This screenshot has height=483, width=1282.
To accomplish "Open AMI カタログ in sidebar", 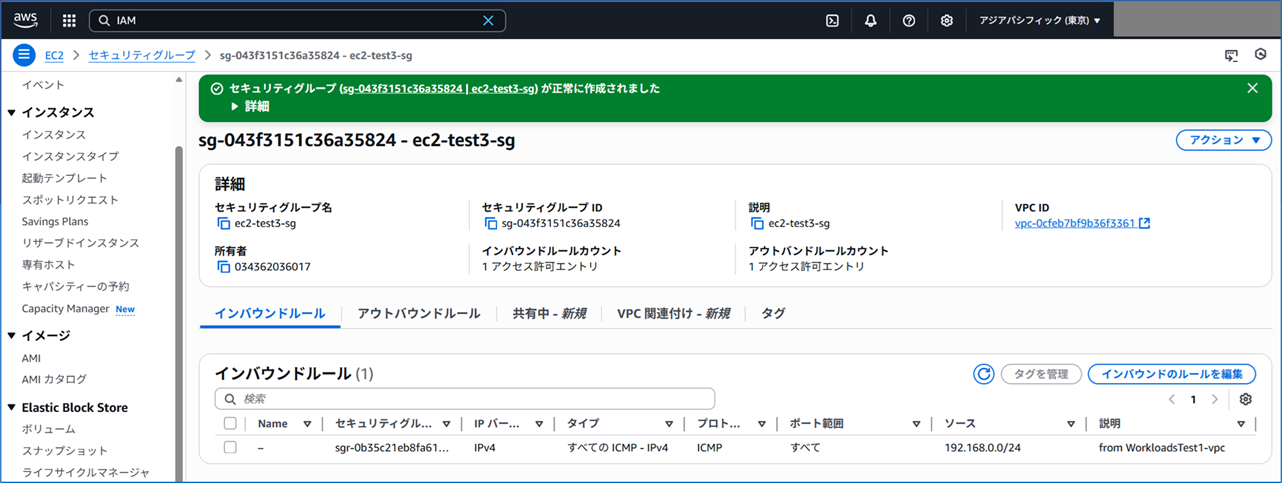I will click(x=54, y=379).
